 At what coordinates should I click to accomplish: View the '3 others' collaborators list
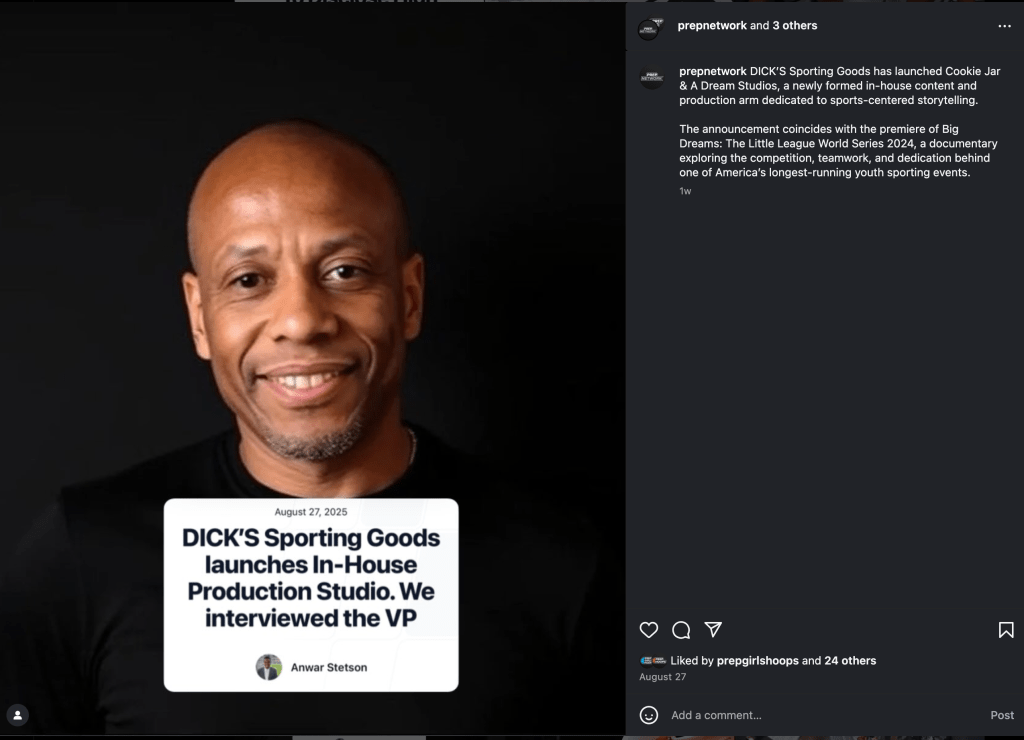tap(795, 25)
